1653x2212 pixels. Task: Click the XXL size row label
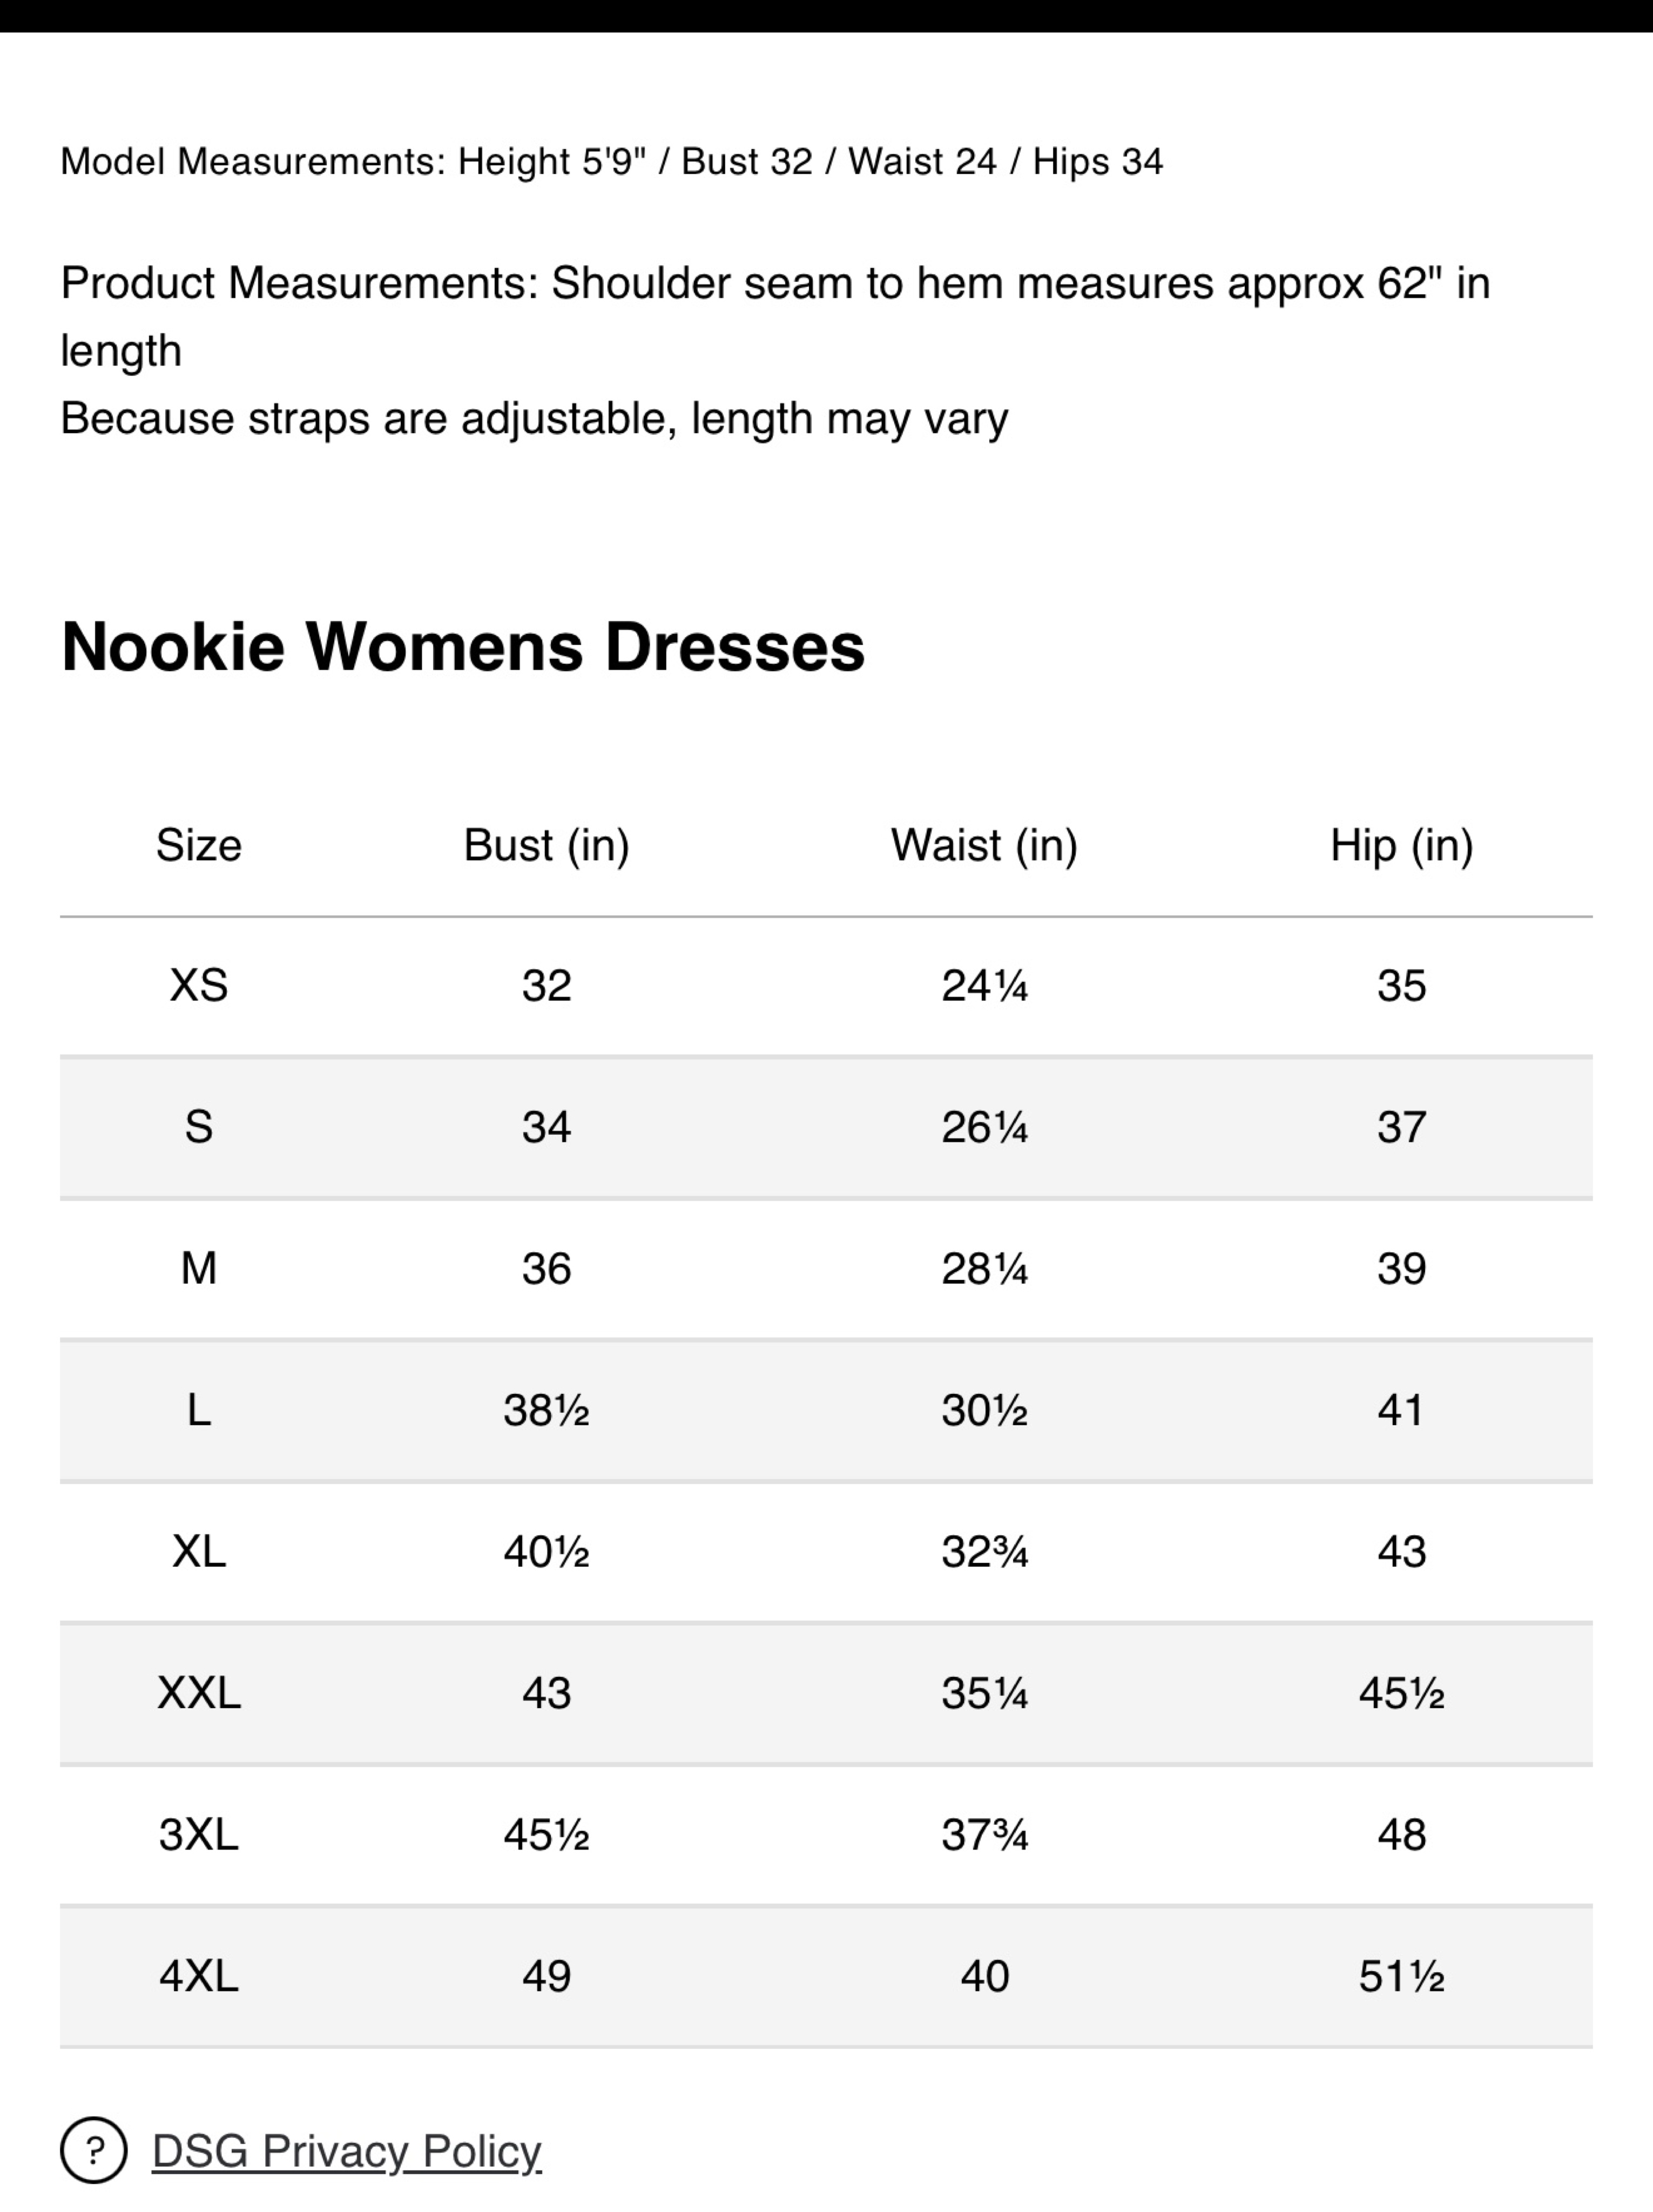pyautogui.click(x=199, y=1694)
